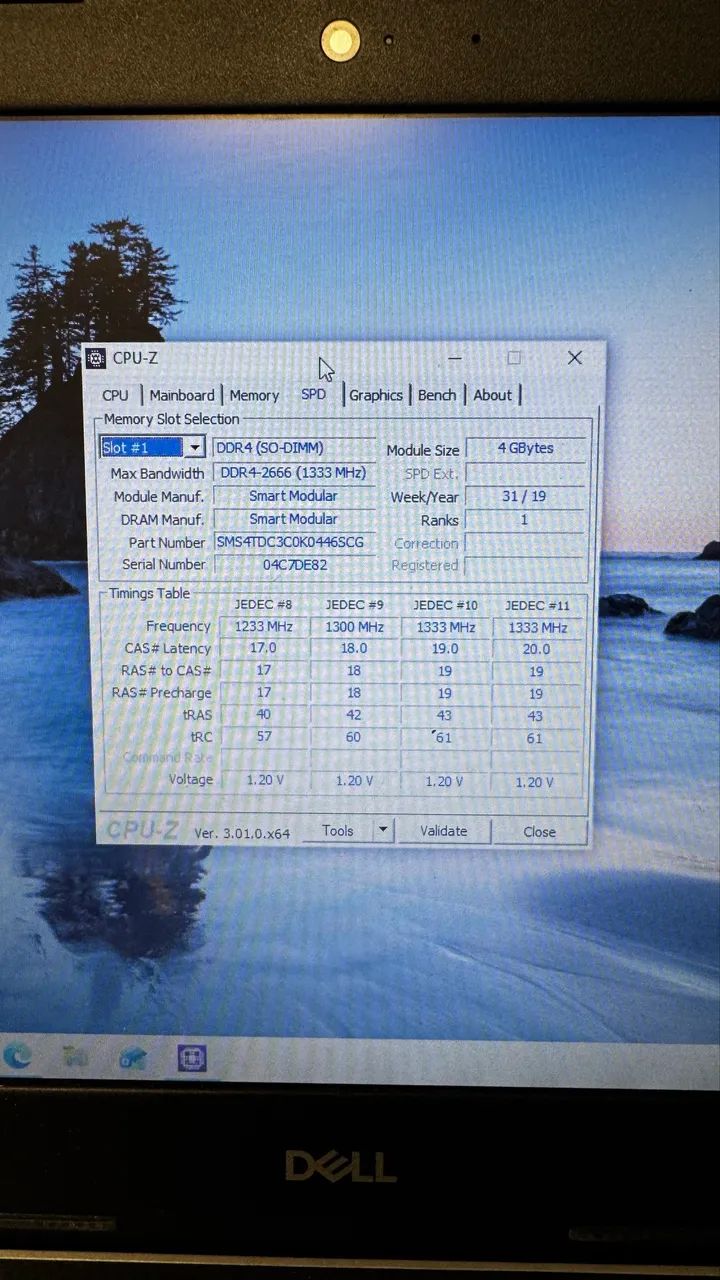Click the CPU-Z icon in the taskbar

191,1058
